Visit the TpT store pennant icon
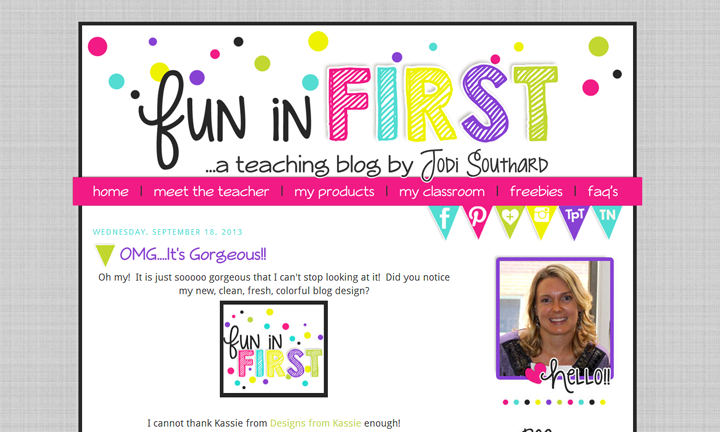Screen dimensions: 720x432 tap(574, 220)
